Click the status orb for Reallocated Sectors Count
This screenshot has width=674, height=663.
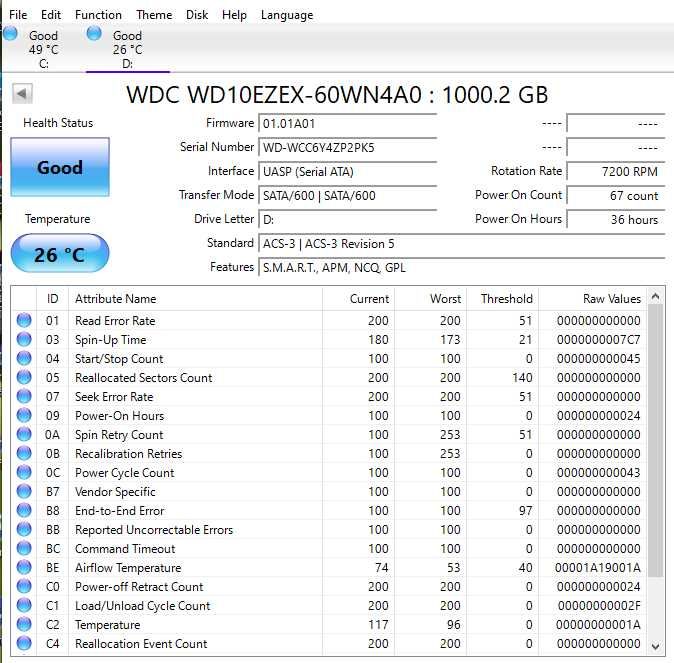[x=24, y=377]
